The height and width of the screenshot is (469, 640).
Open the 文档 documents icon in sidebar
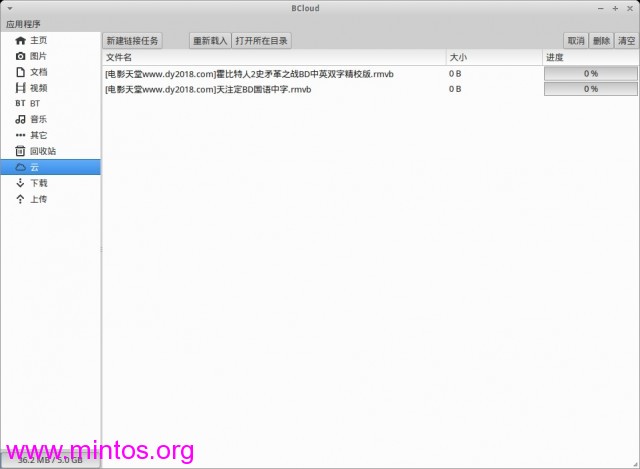pos(20,72)
